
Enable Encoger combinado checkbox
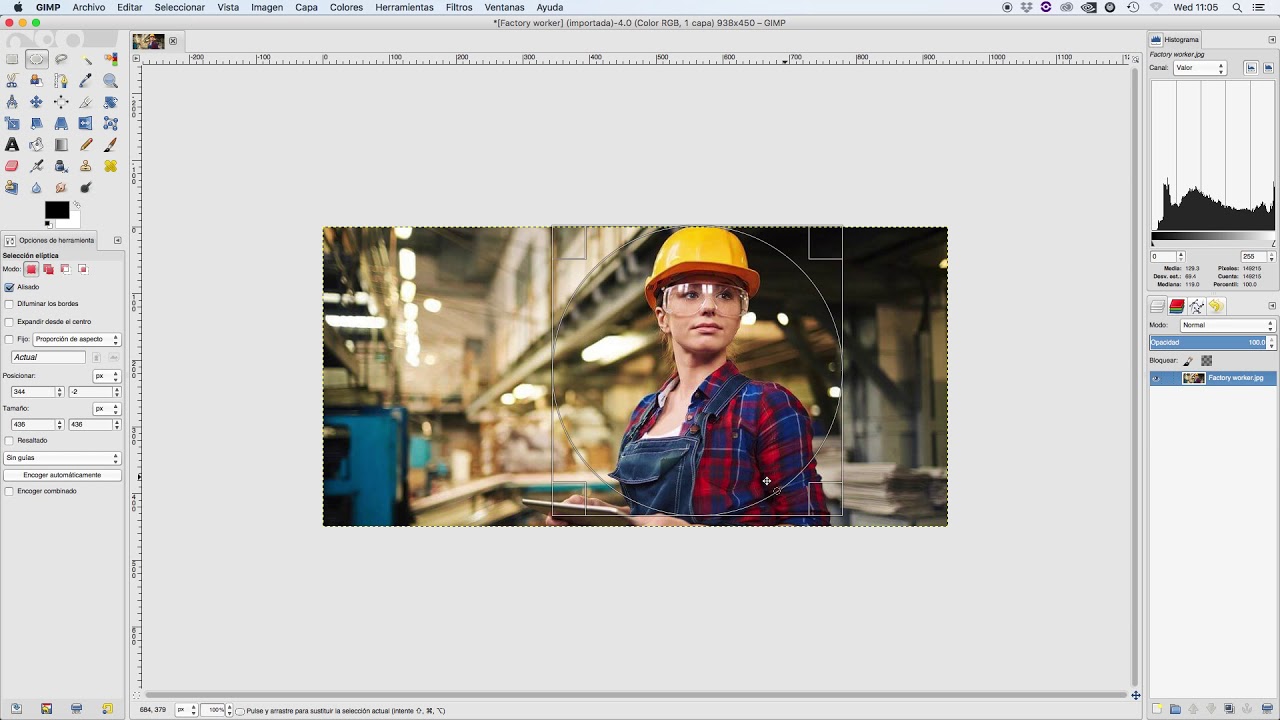tap(9, 491)
